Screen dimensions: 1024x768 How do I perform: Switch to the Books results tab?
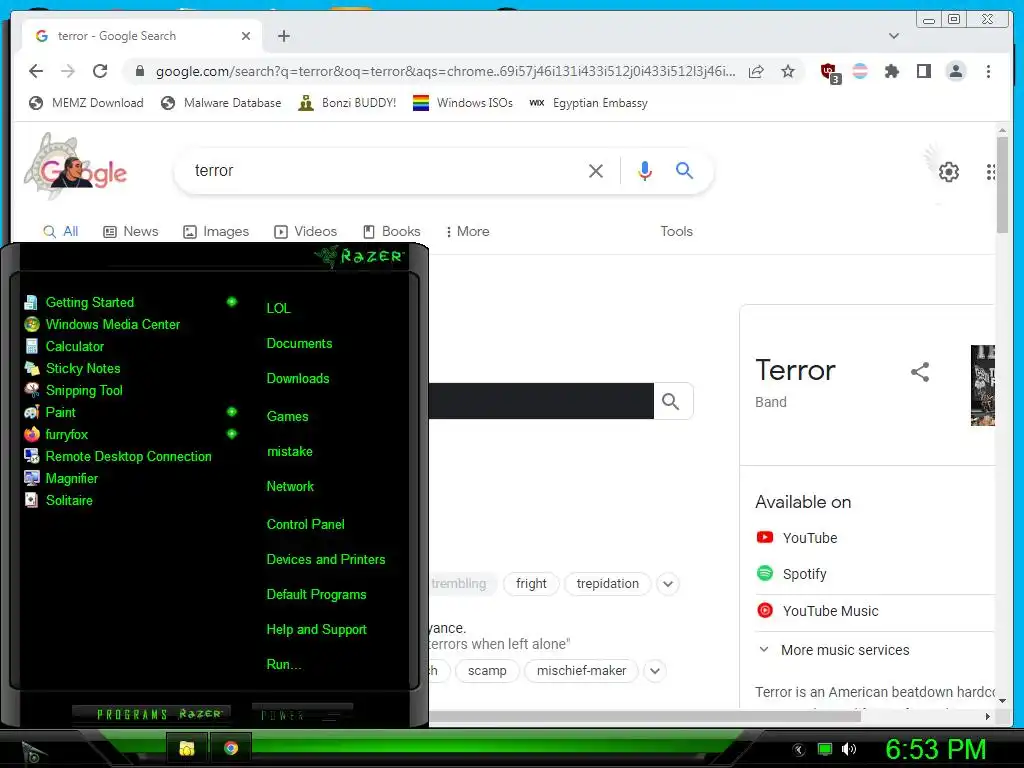[392, 231]
